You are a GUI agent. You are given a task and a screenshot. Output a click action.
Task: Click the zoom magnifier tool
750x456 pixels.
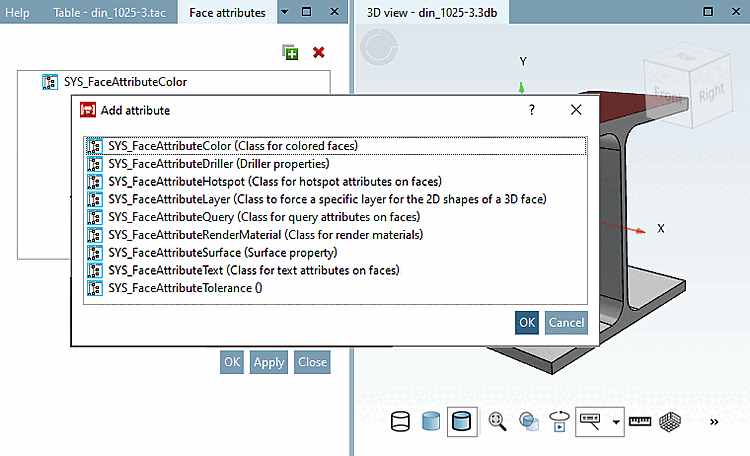[x=497, y=422]
